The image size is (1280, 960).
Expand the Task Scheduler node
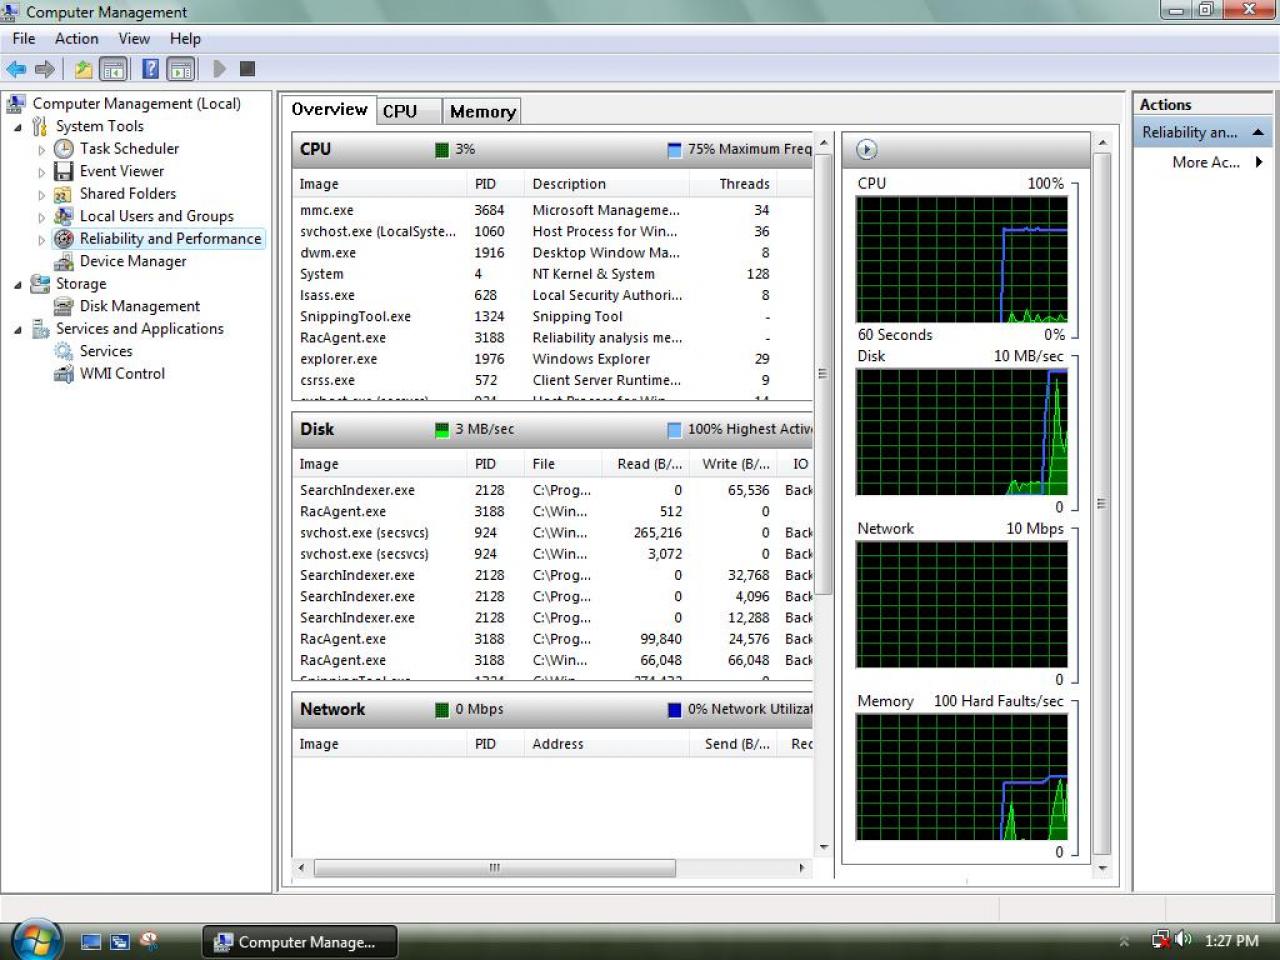point(41,150)
